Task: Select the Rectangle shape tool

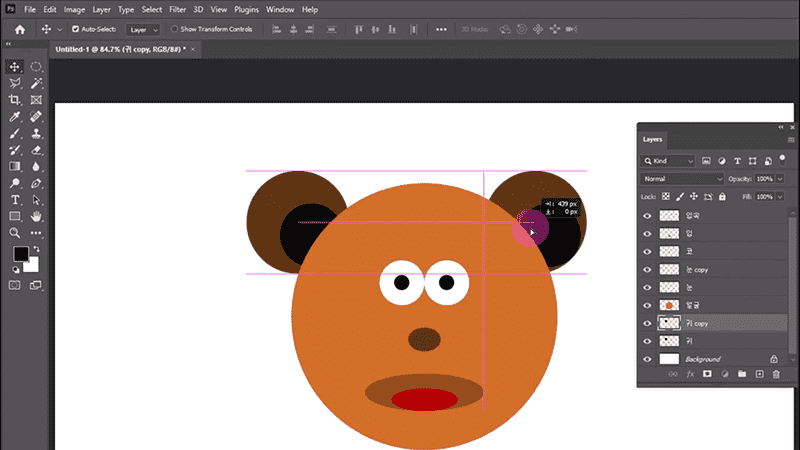Action: click(15, 216)
